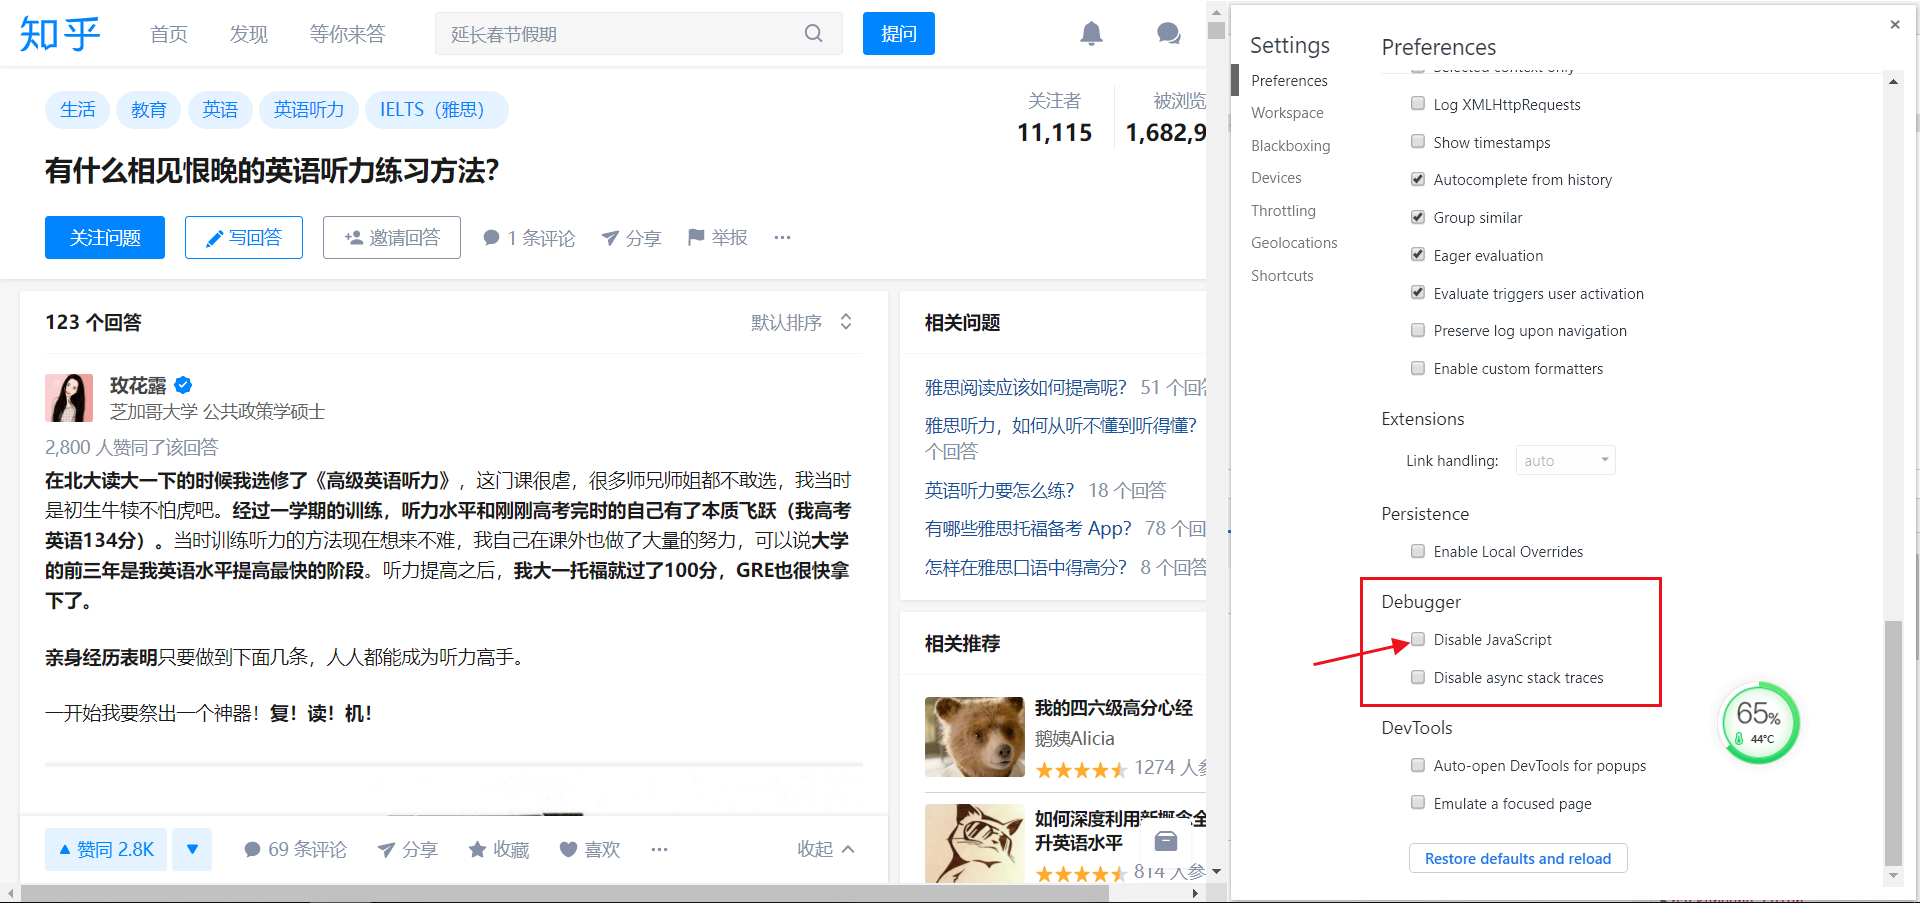This screenshot has height=903, width=1920.
Task: Open comments via the speech bubble icon
Action: [x=491, y=237]
